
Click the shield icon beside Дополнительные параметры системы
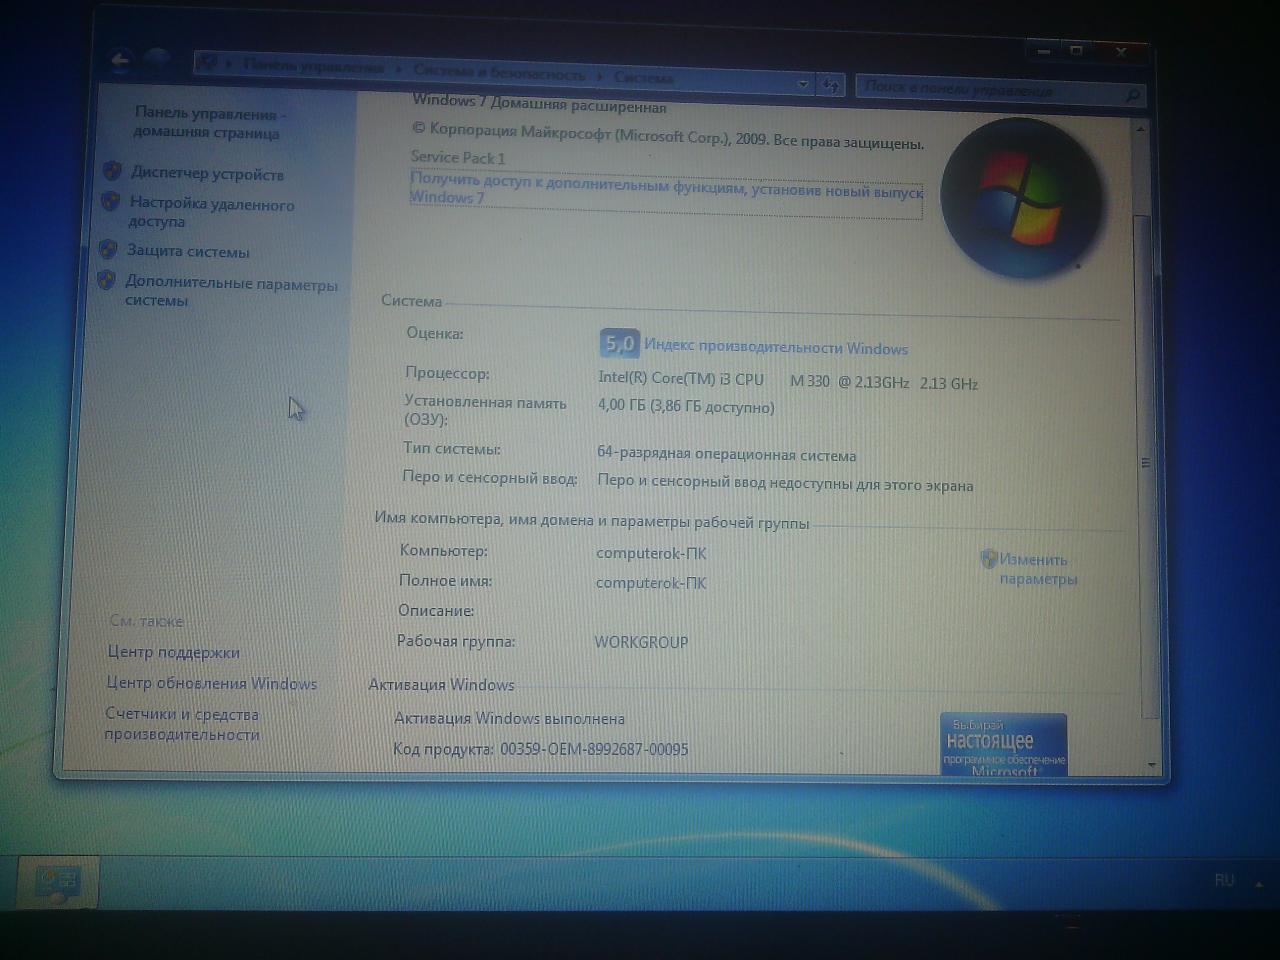[x=106, y=281]
